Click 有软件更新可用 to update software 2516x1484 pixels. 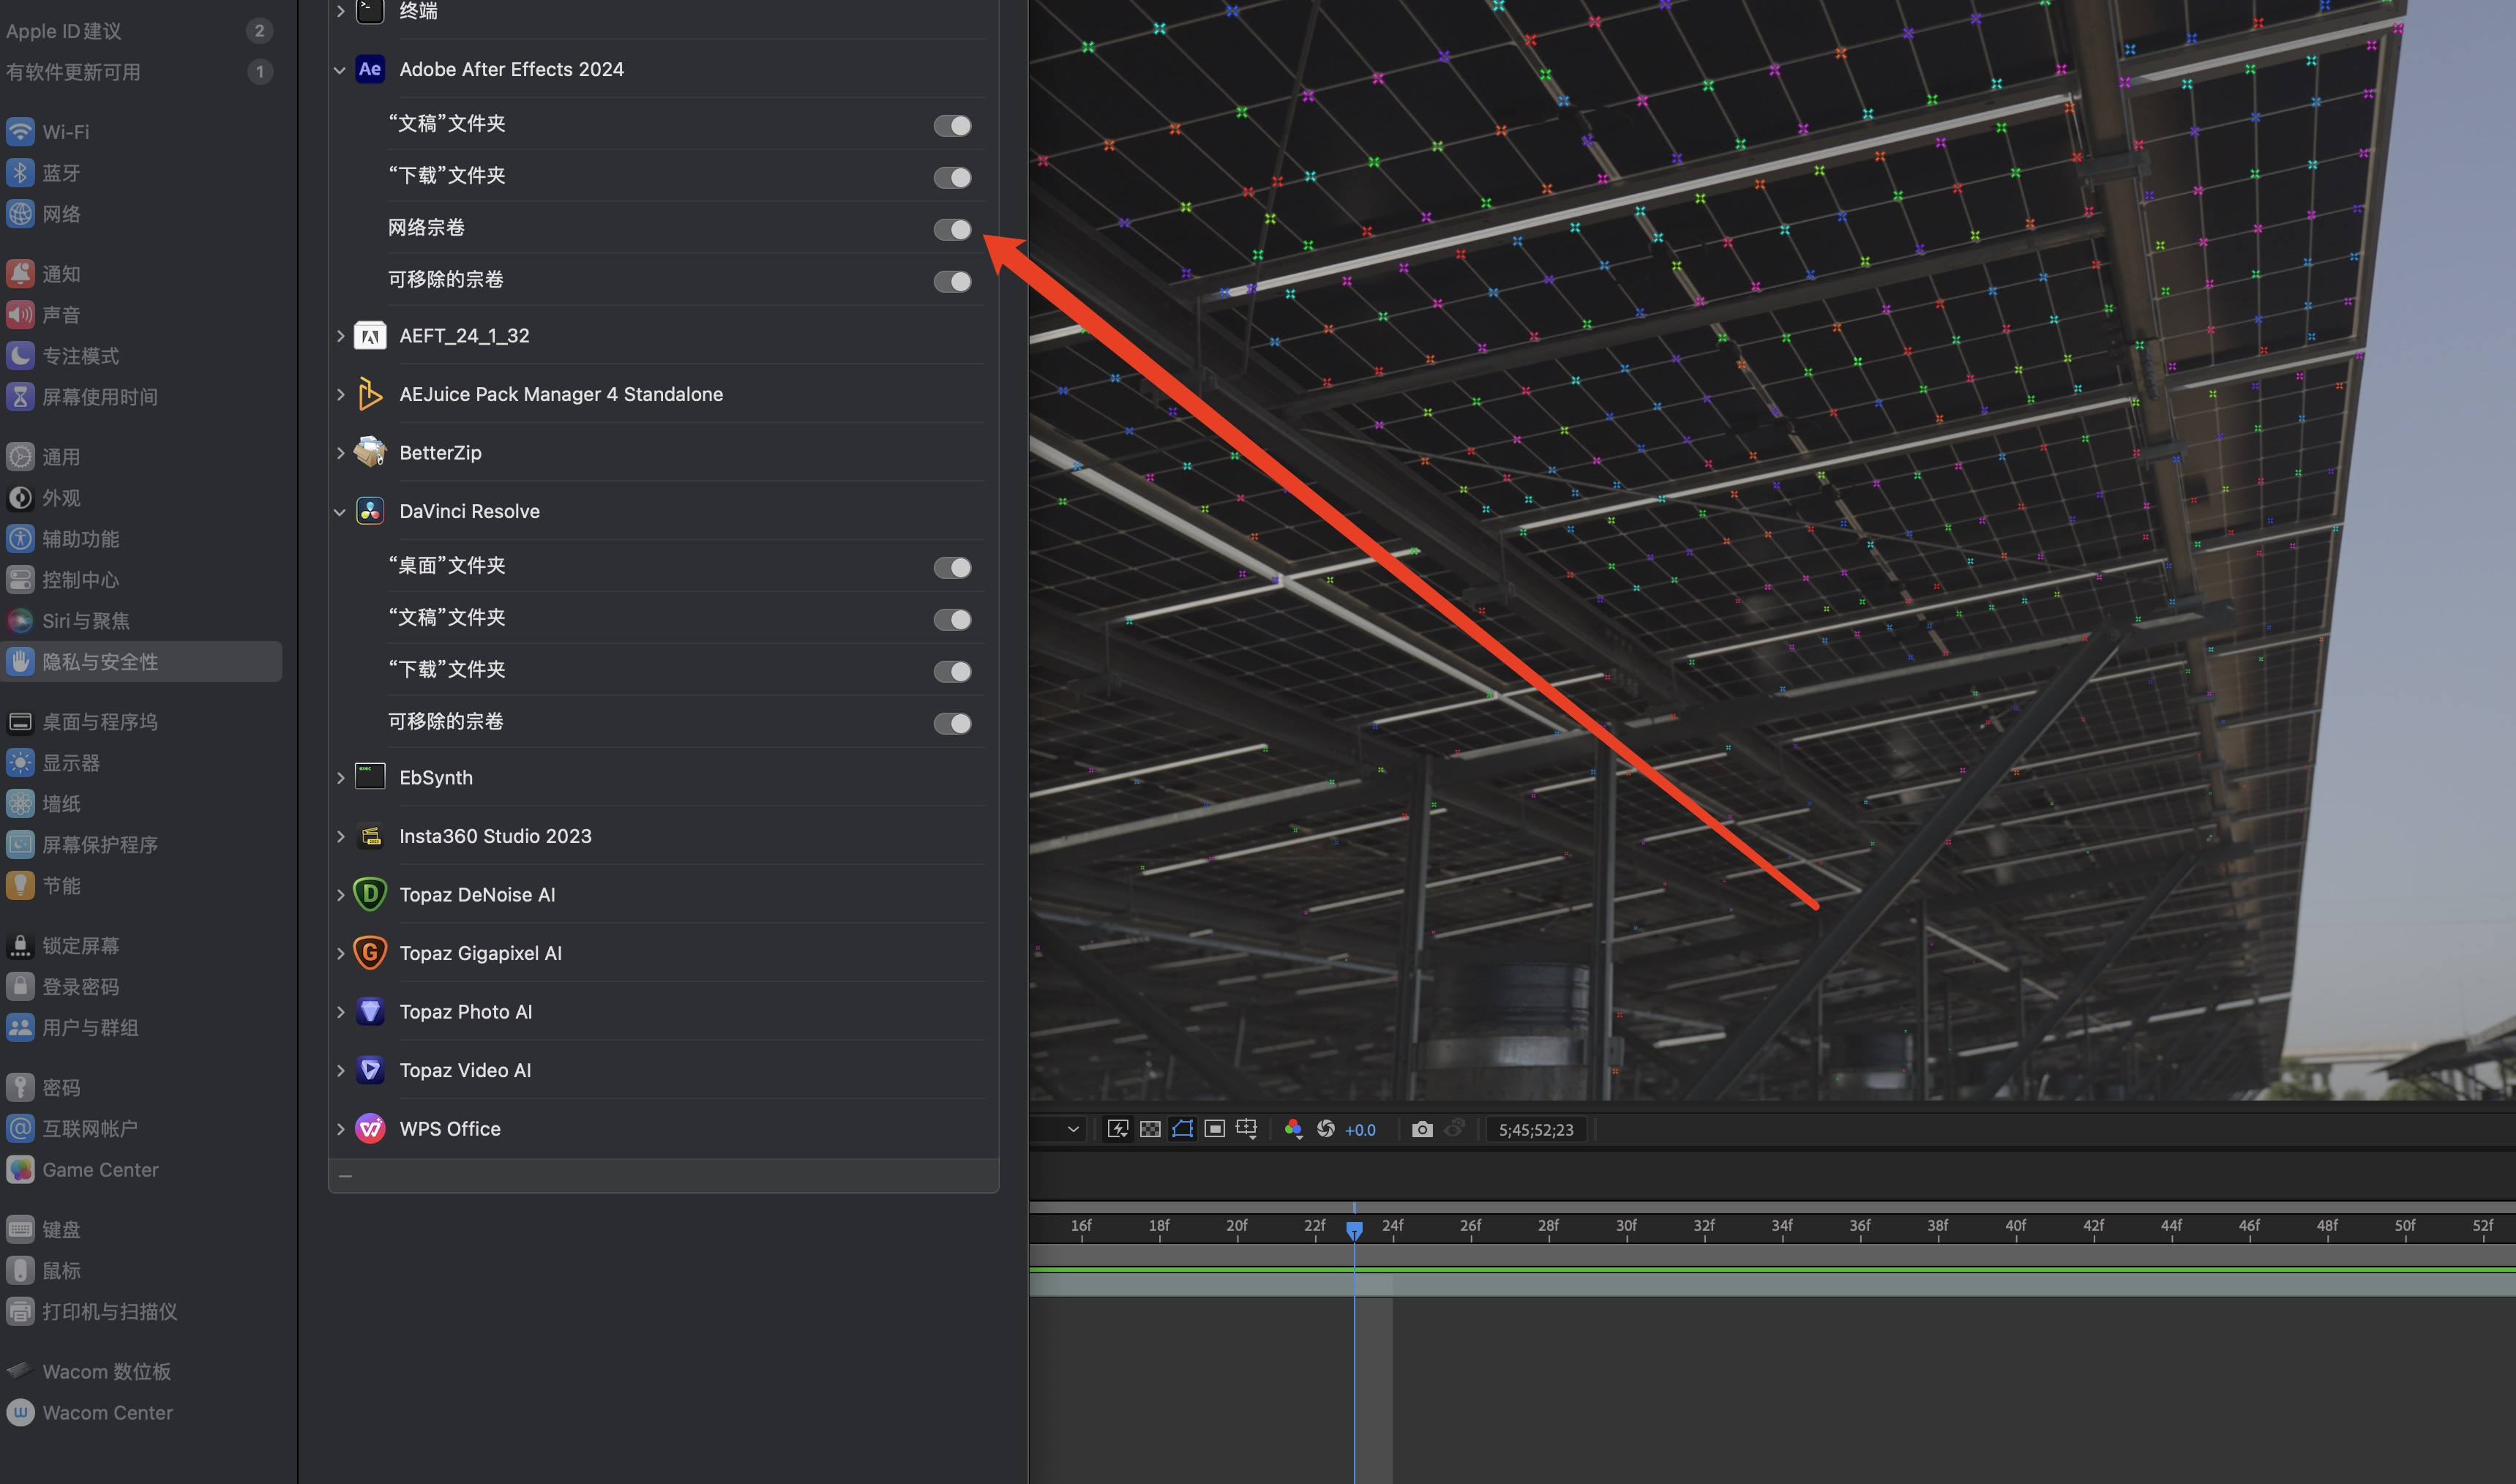(x=72, y=71)
